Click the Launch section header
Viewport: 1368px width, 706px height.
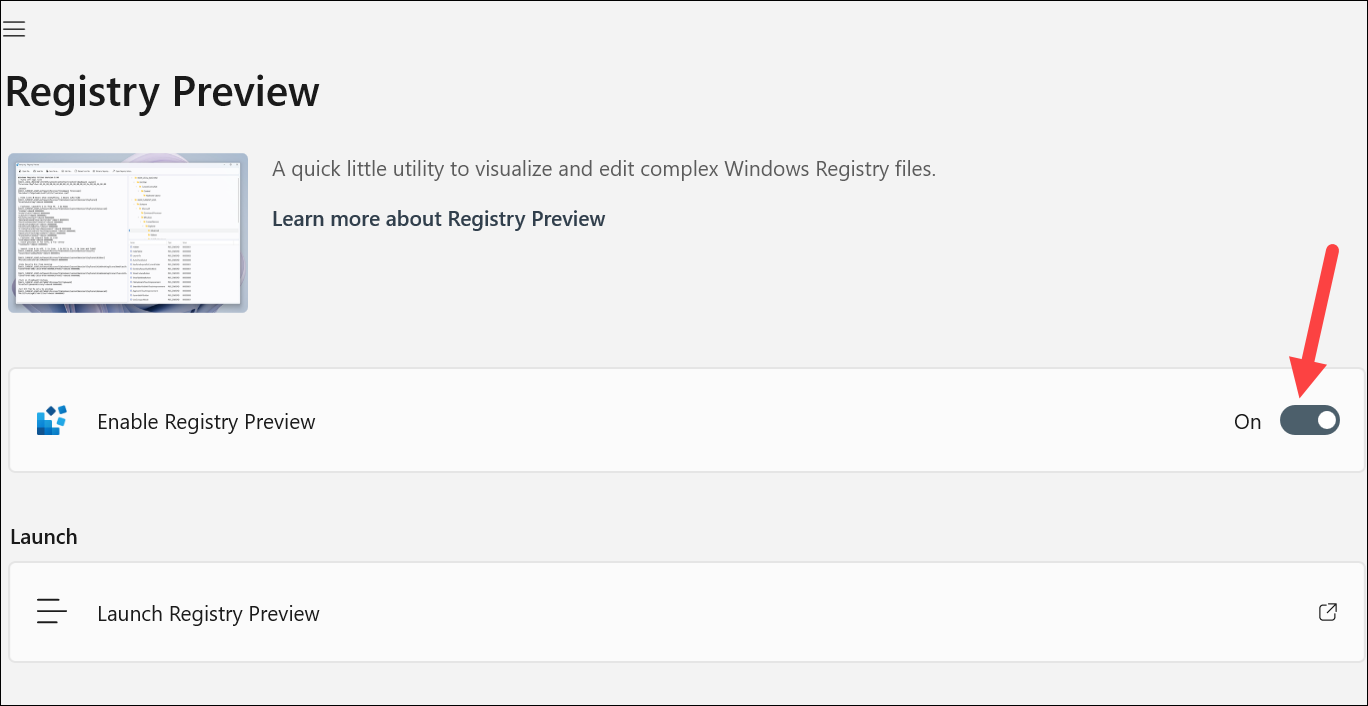click(44, 537)
